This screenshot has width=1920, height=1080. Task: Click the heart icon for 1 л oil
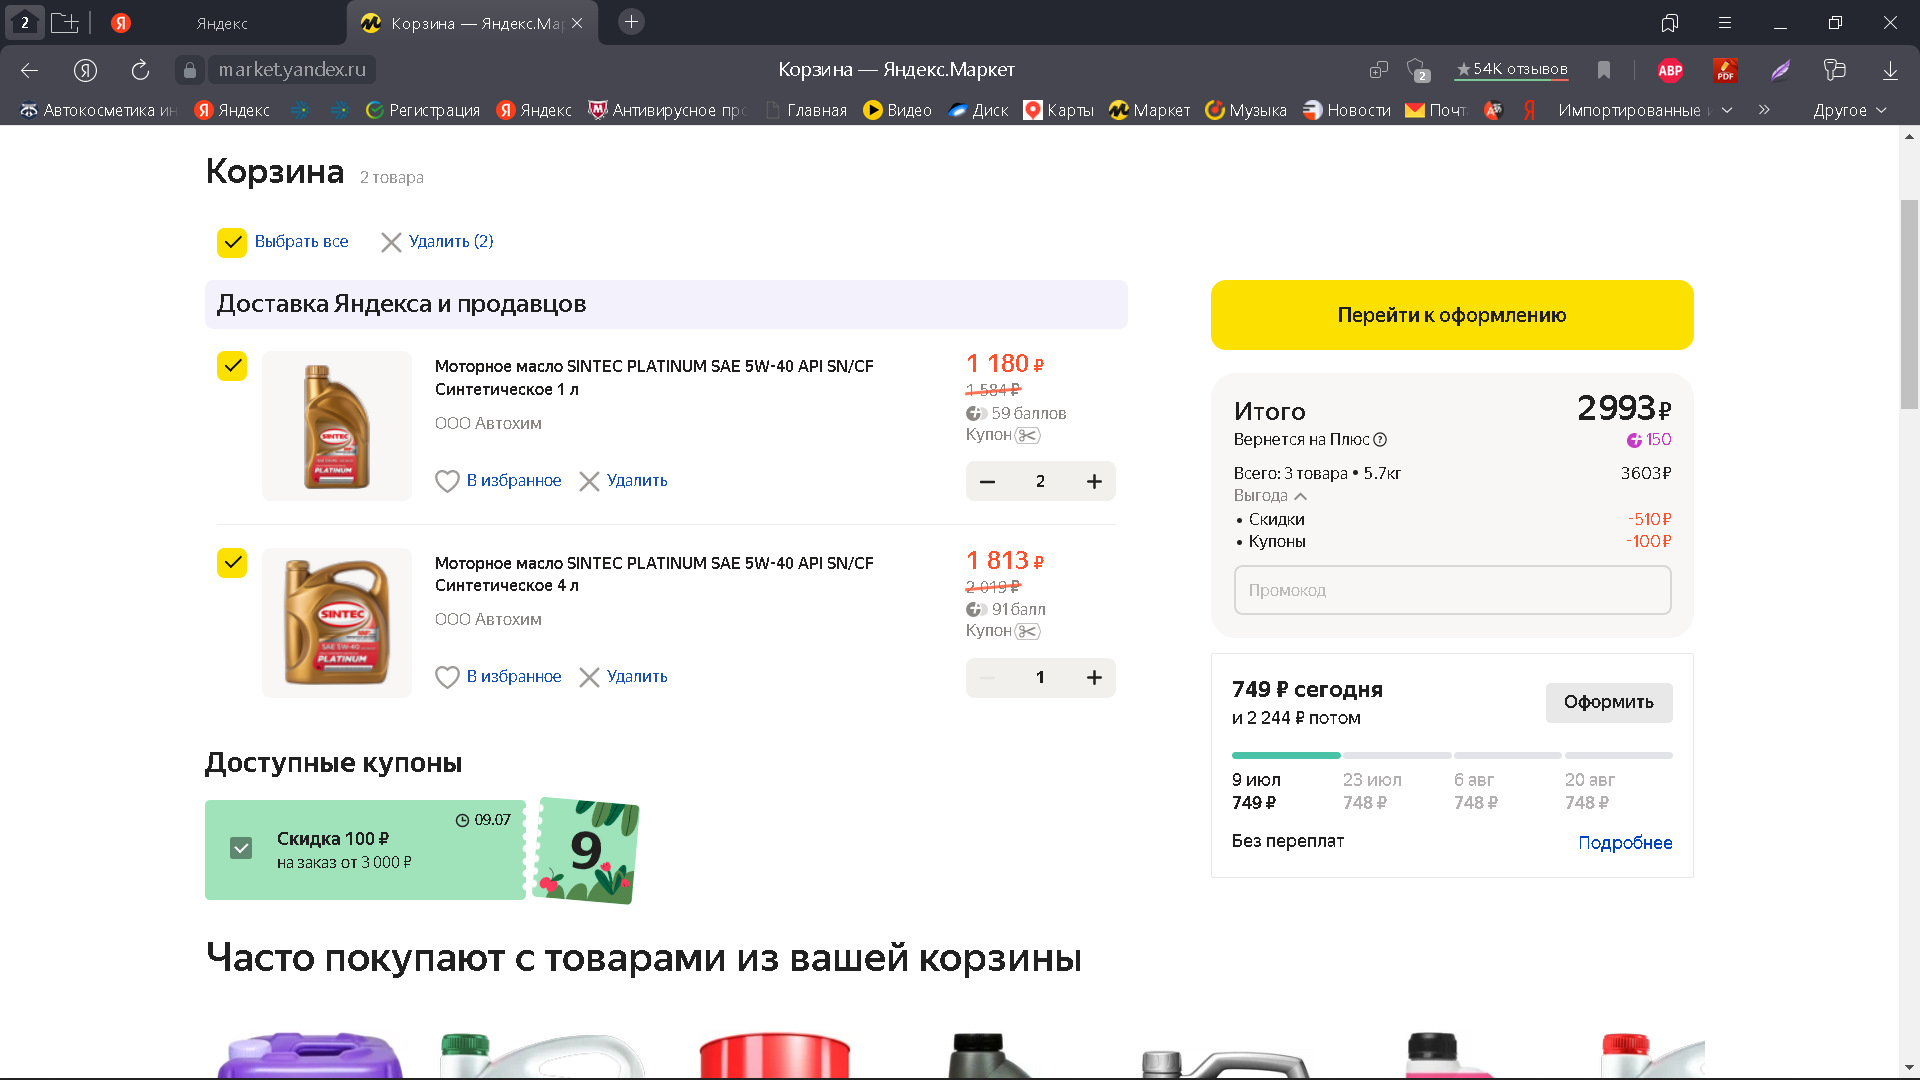point(447,481)
